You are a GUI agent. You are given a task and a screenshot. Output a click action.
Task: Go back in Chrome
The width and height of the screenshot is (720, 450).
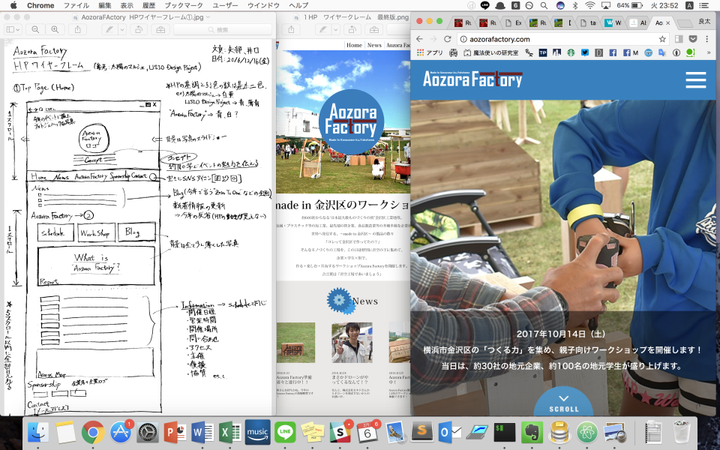pos(419,39)
